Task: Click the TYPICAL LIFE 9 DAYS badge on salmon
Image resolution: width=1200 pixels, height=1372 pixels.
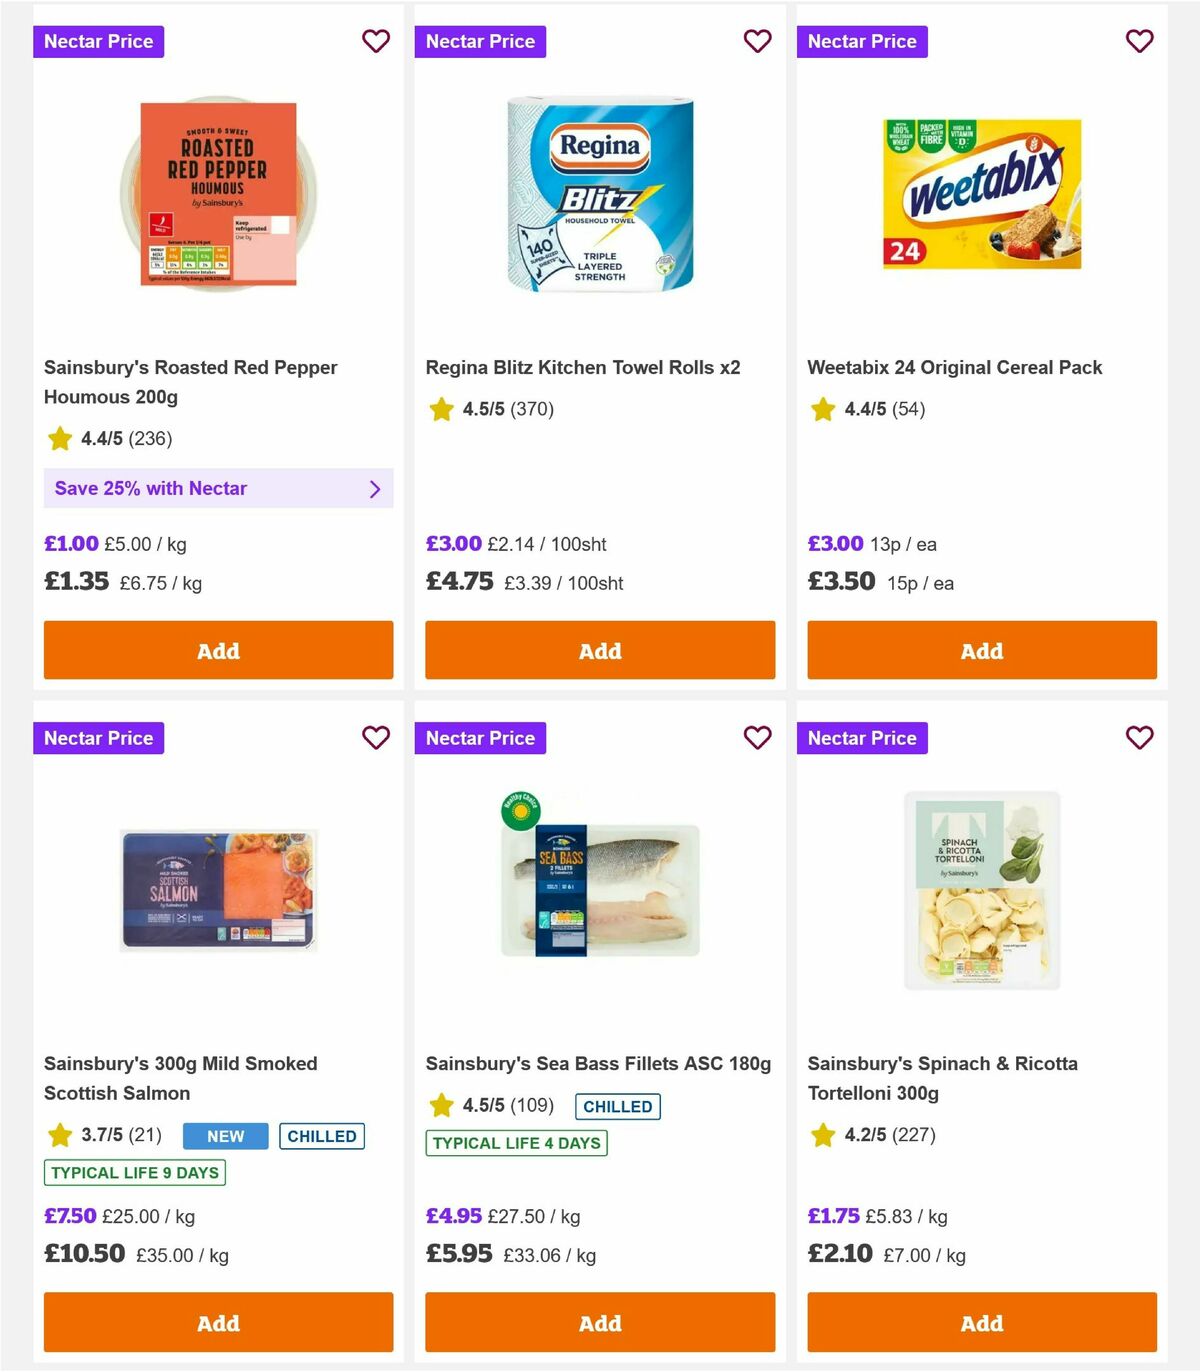Action: tap(134, 1173)
